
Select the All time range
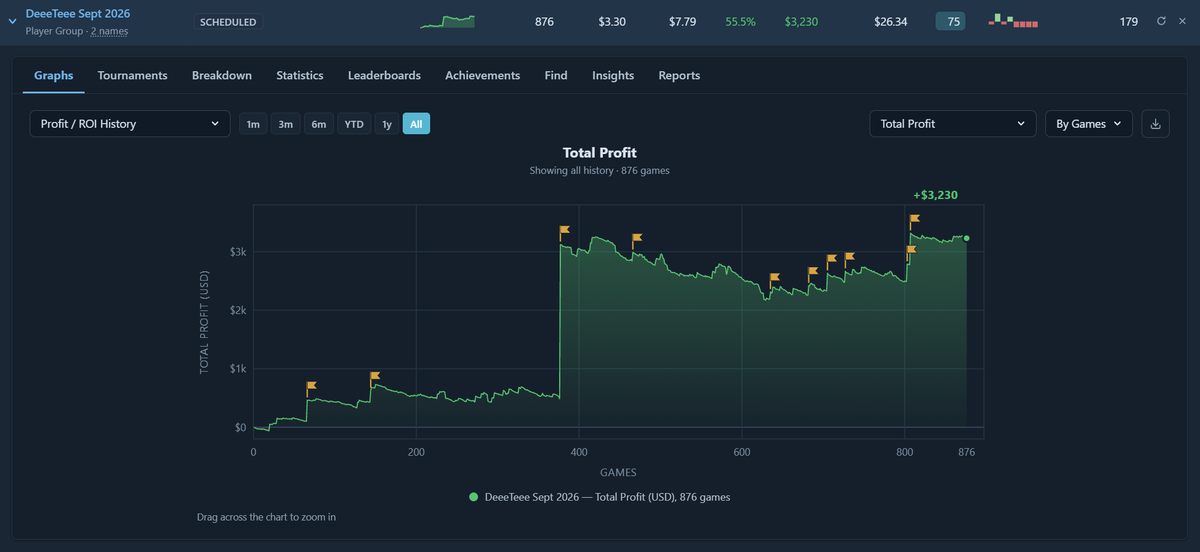click(416, 124)
